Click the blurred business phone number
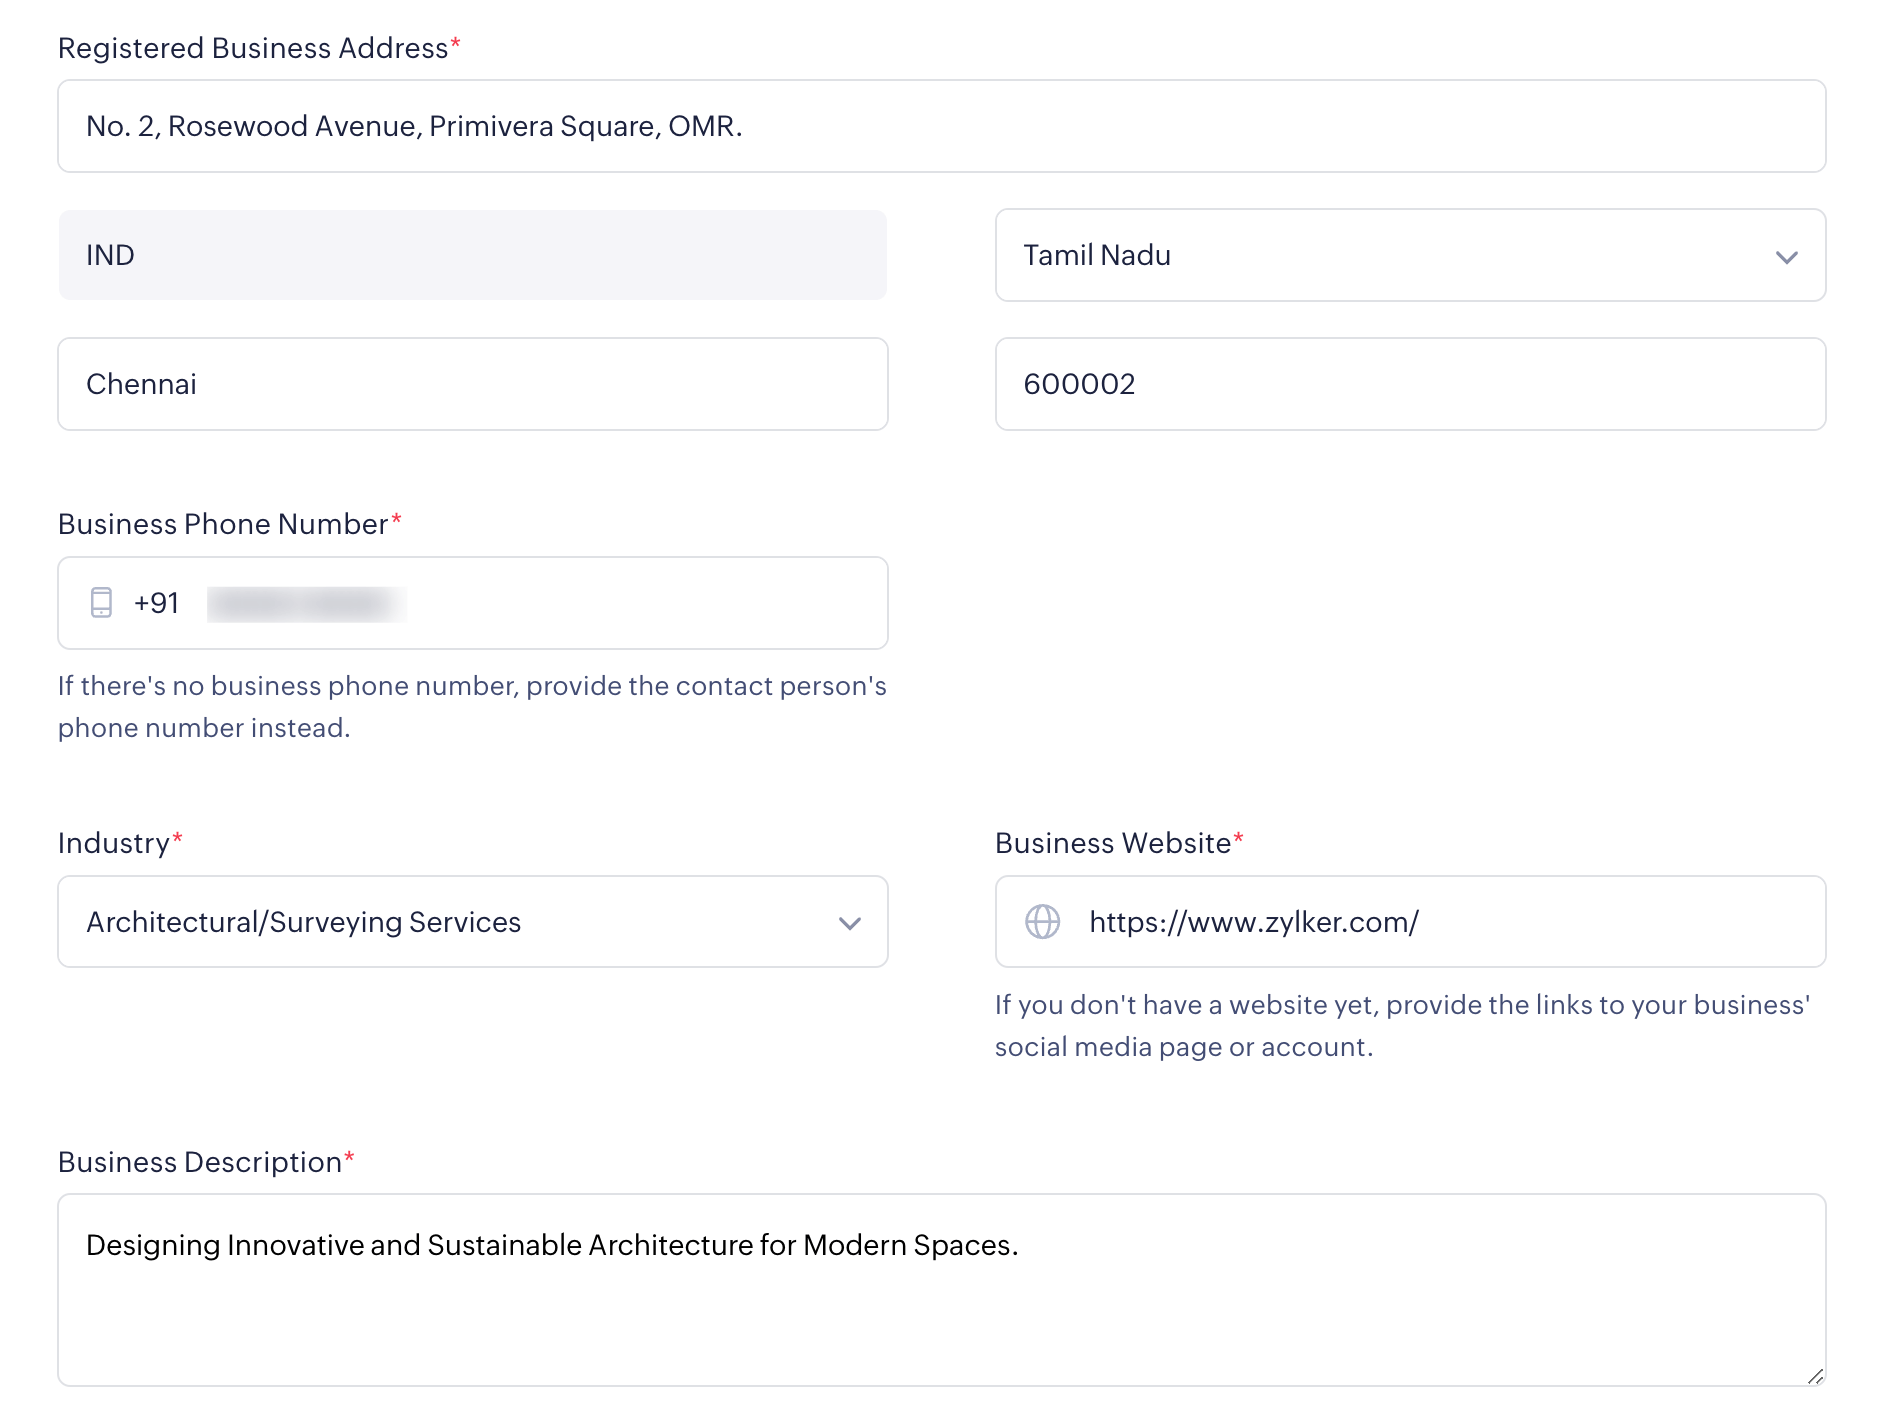This screenshot has height=1414, width=1880. (x=306, y=604)
